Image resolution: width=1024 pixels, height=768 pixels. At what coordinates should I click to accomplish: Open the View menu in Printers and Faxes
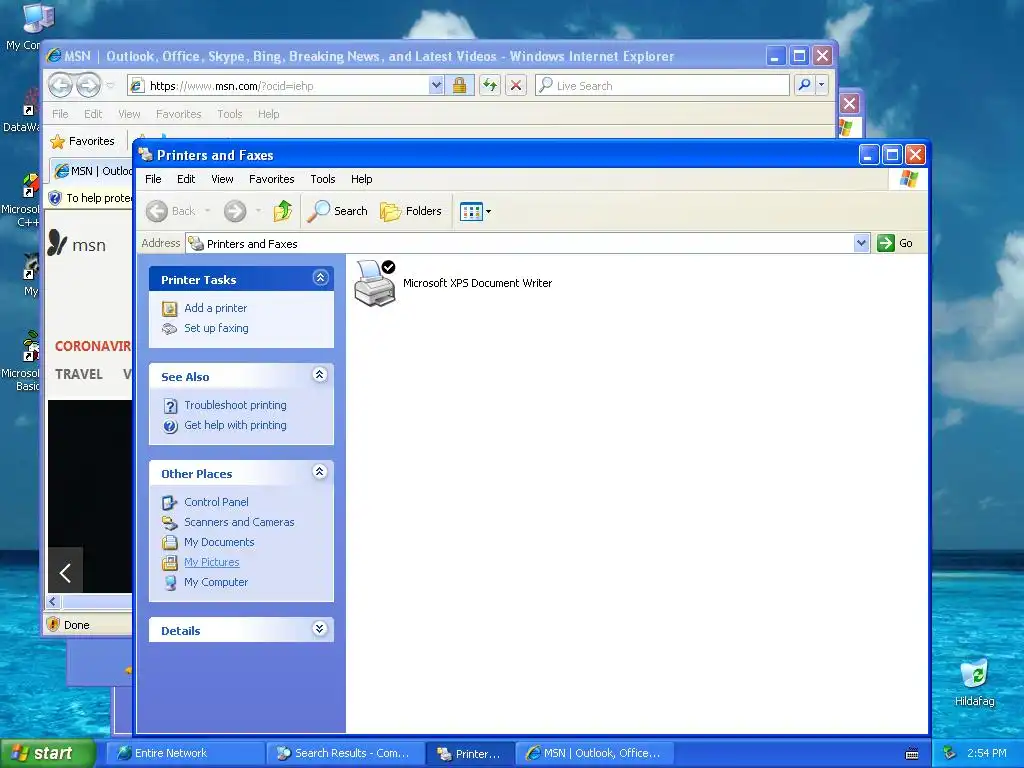click(x=222, y=179)
